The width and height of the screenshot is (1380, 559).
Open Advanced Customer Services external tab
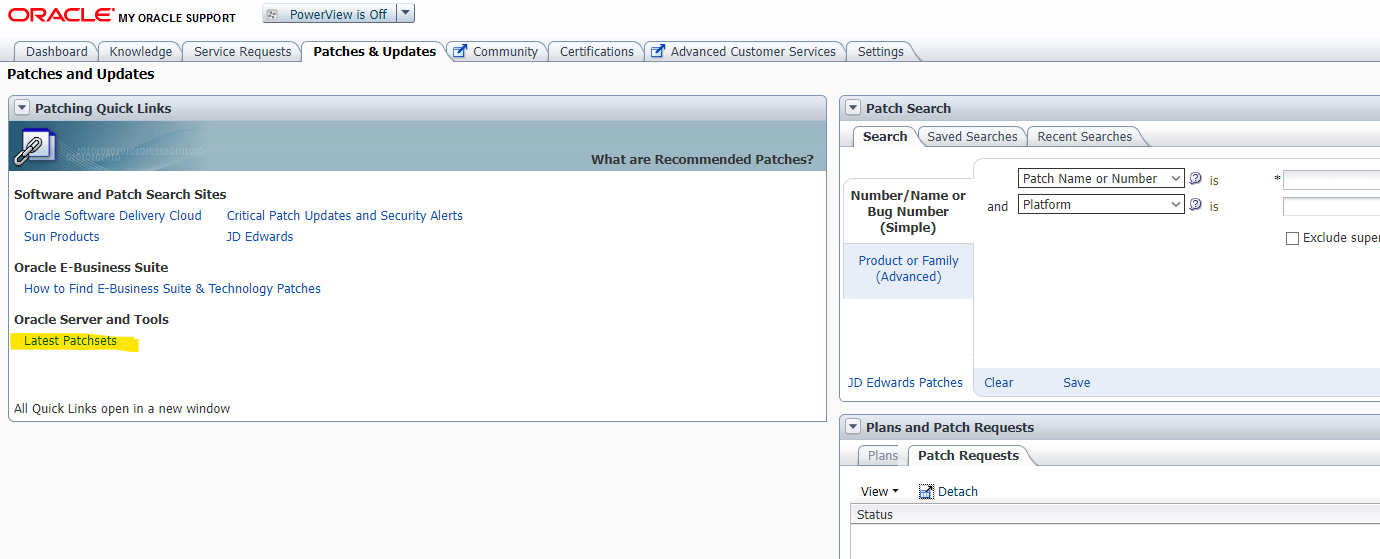pos(743,51)
